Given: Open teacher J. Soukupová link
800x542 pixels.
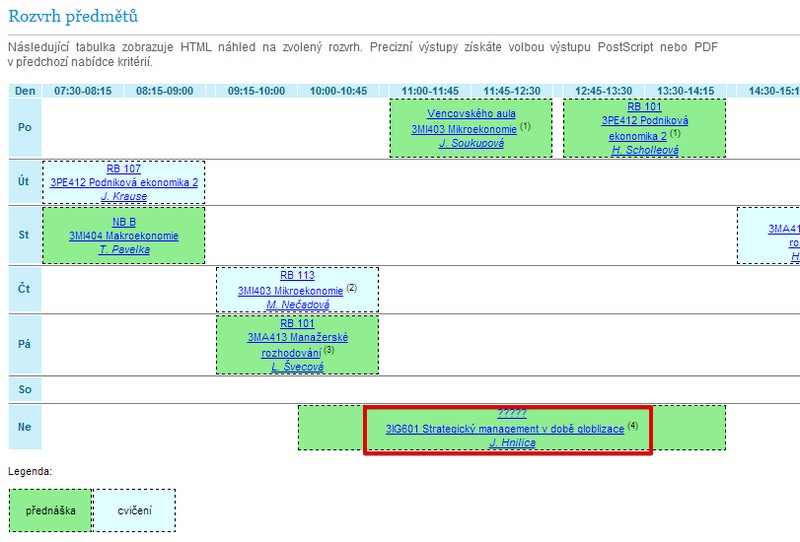Looking at the screenshot, I should coord(471,144).
